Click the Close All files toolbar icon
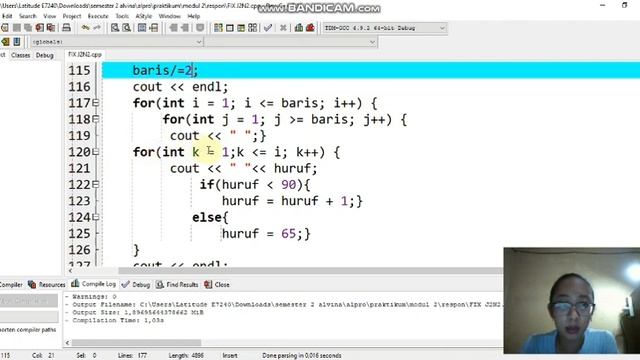 (x=51, y=28)
